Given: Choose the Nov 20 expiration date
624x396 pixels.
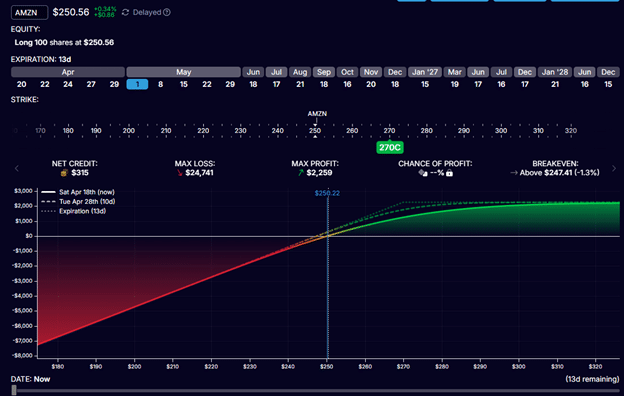Looking at the screenshot, I should click(371, 84).
